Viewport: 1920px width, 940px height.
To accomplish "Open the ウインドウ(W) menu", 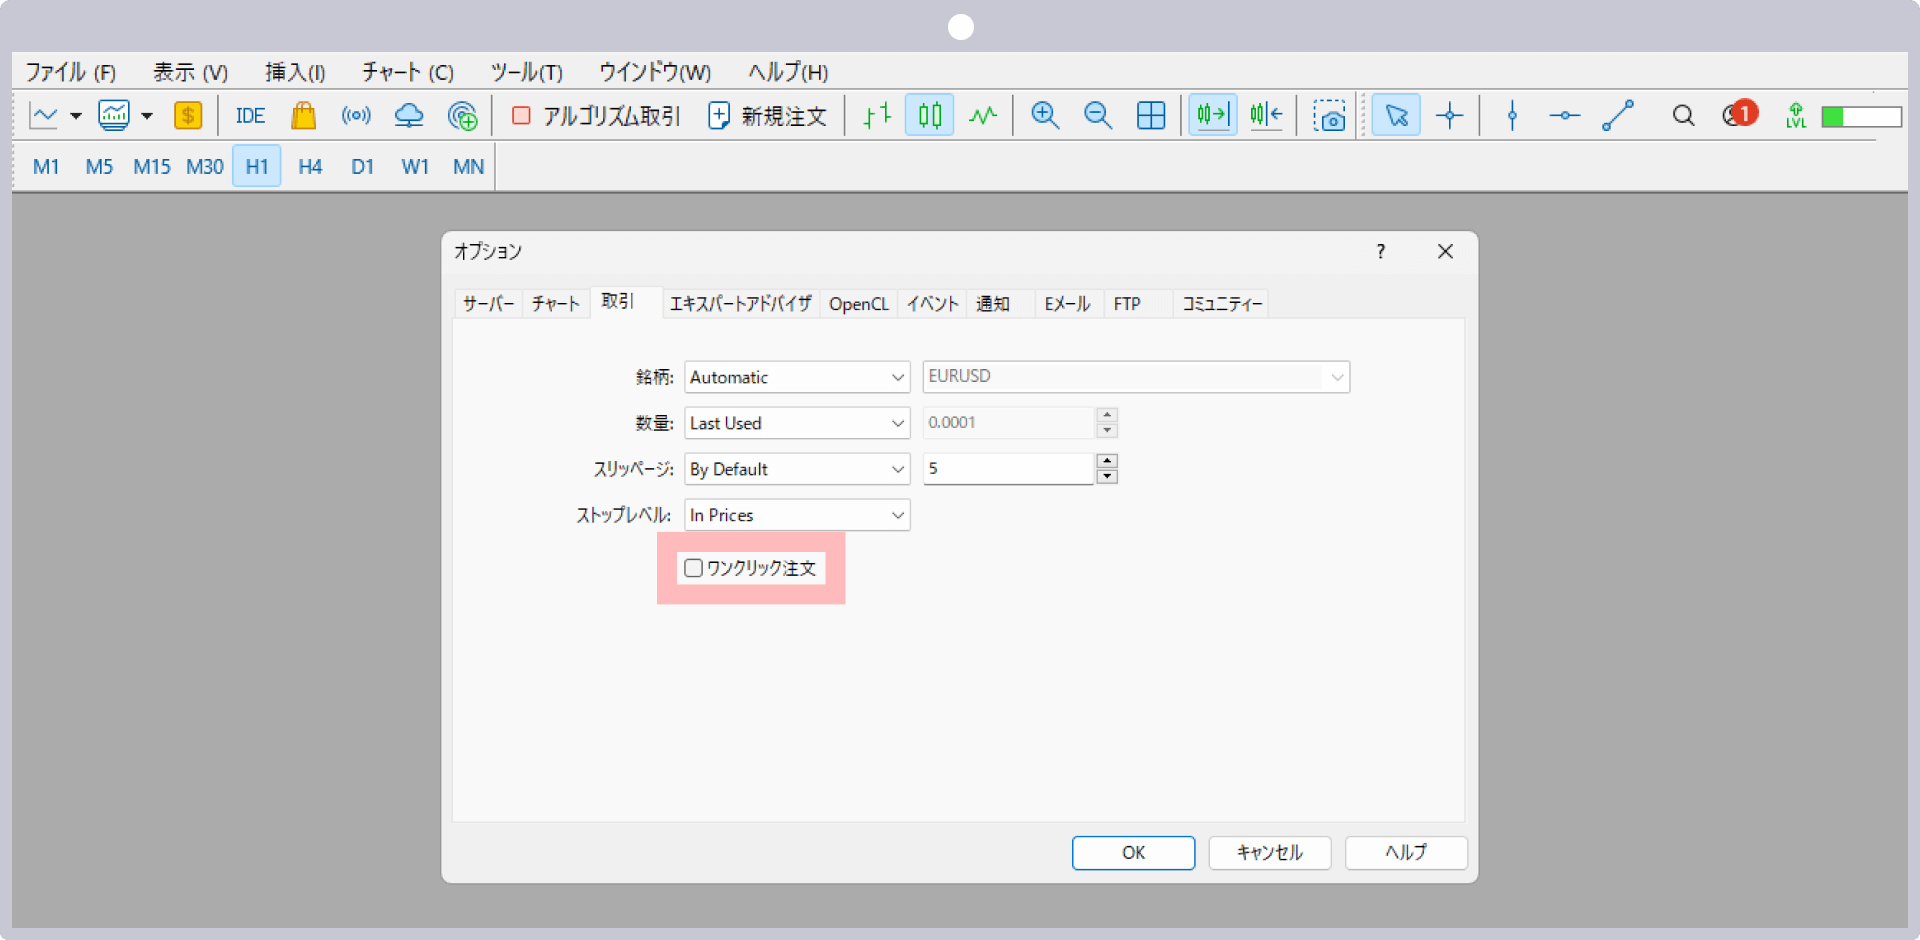I will pyautogui.click(x=655, y=72).
